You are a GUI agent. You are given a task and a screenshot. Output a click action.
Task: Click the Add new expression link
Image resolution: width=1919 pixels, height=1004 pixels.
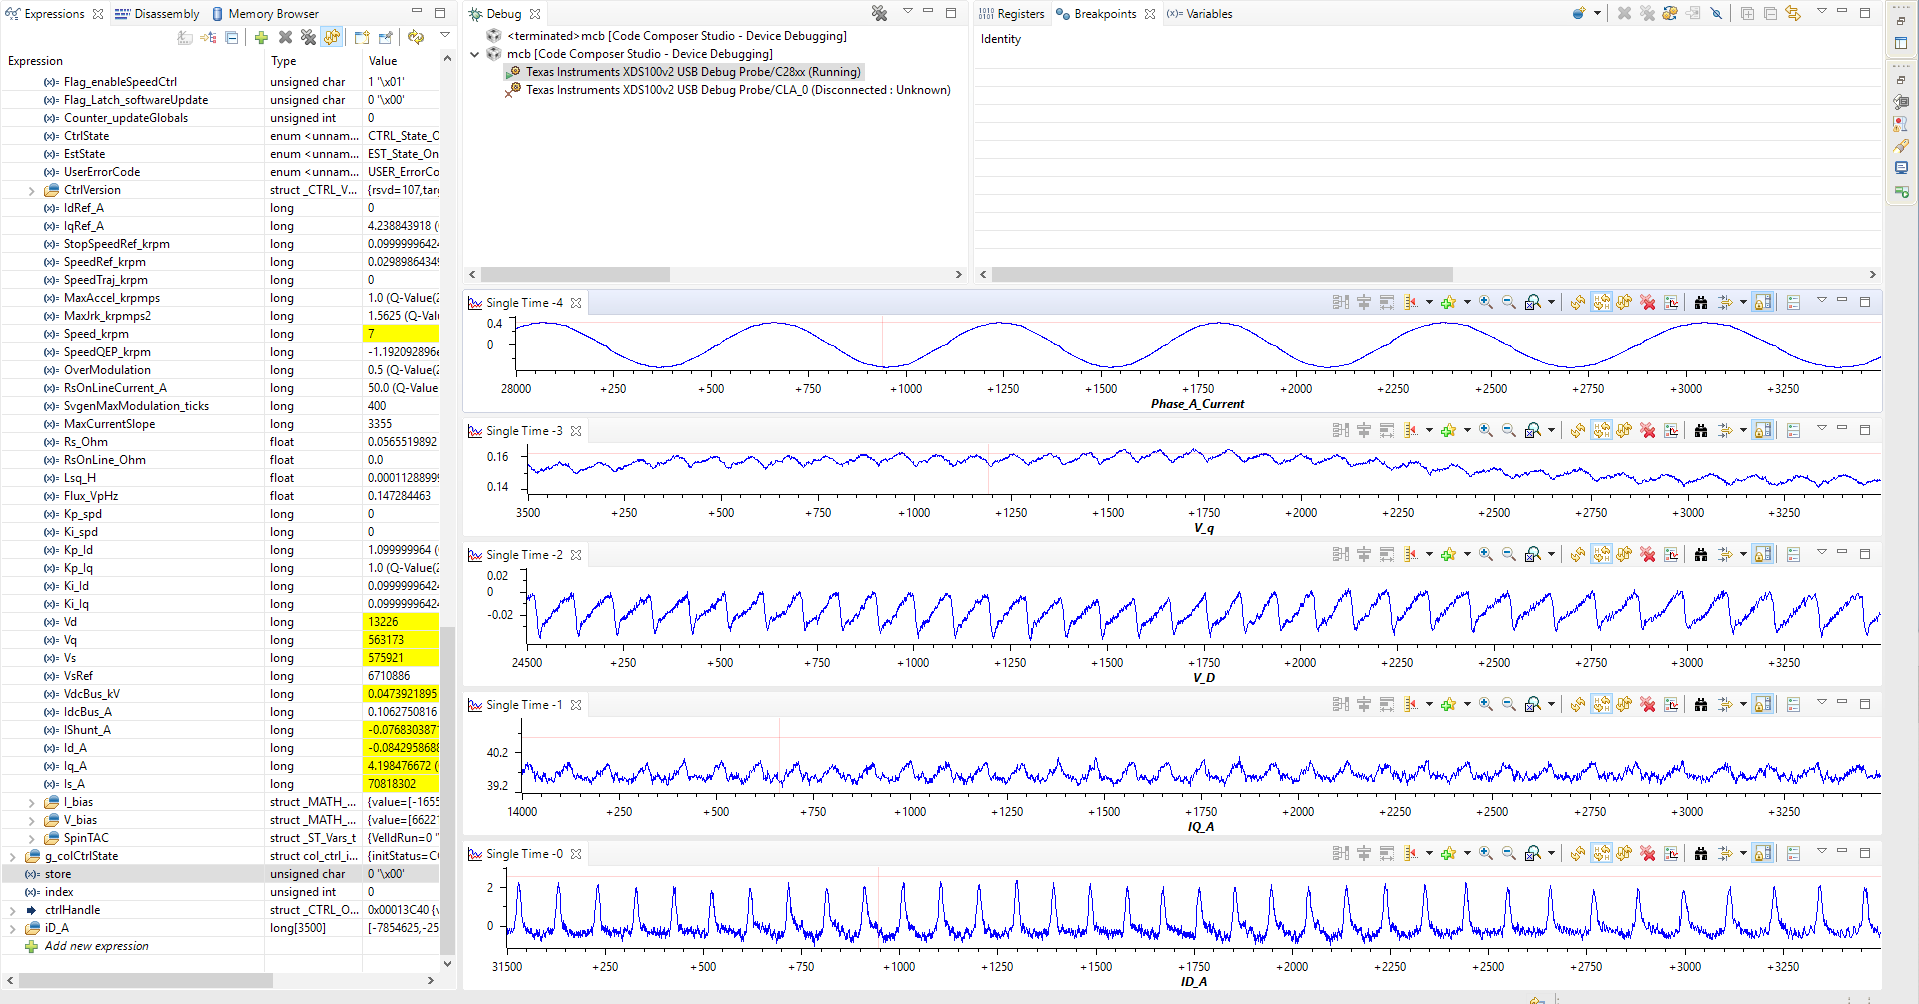pyautogui.click(x=96, y=945)
